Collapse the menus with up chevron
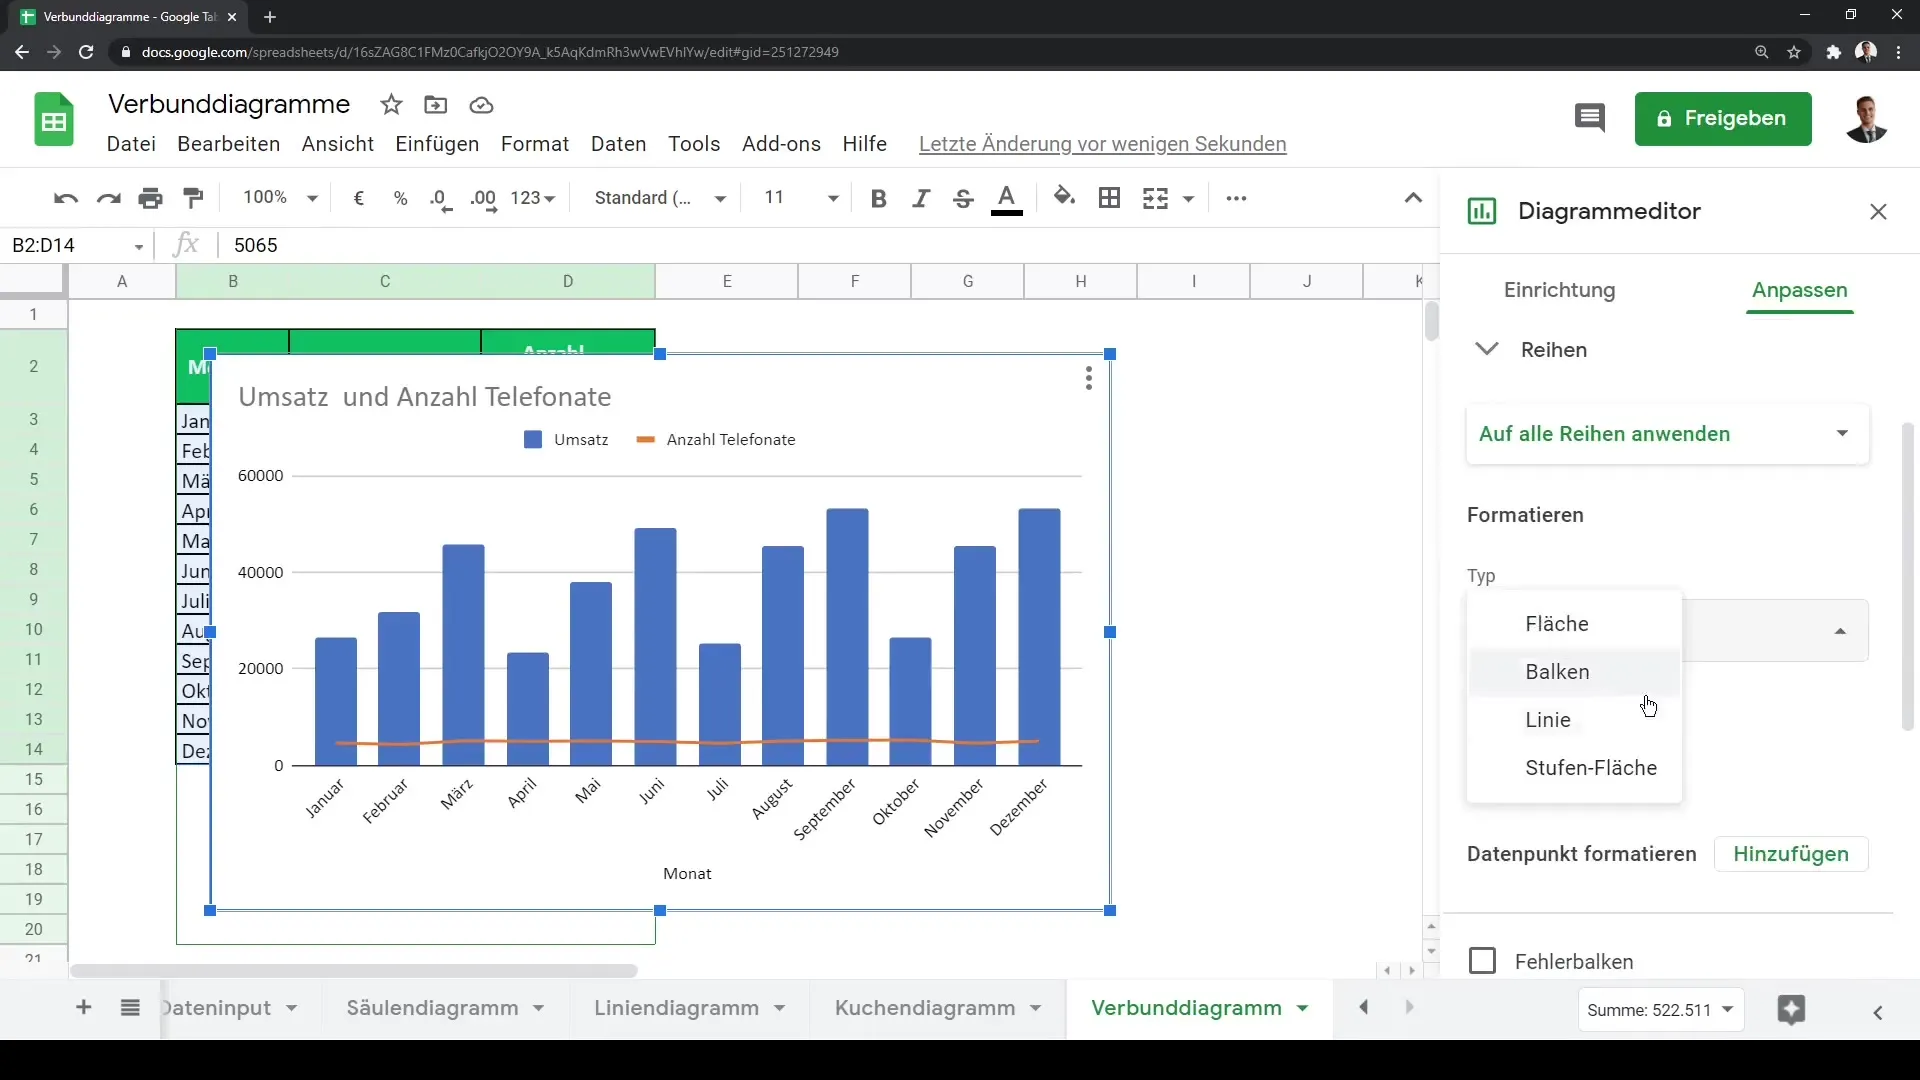The image size is (1920, 1080). [1413, 198]
